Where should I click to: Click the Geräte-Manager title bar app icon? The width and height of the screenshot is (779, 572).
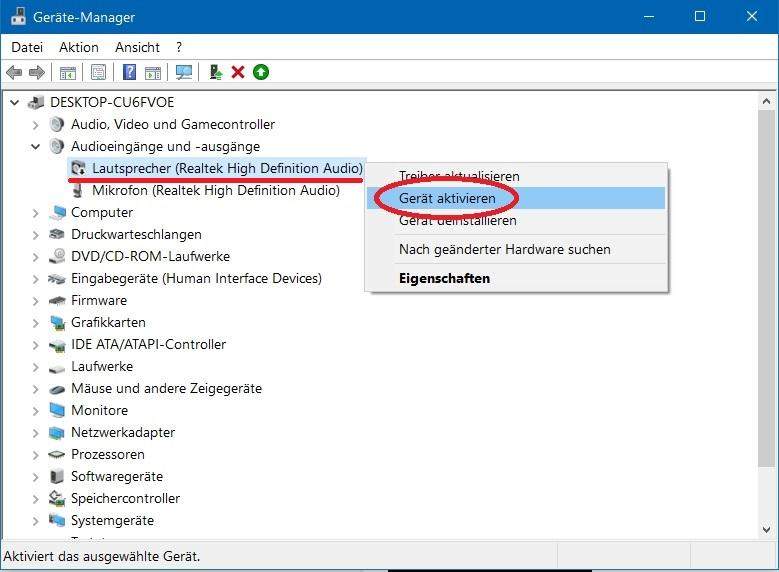point(18,16)
